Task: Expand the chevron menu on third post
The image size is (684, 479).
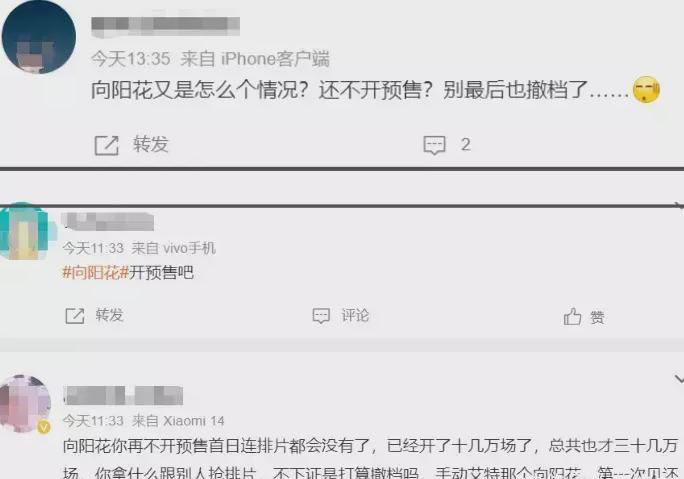Action: pyautogui.click(x=679, y=379)
